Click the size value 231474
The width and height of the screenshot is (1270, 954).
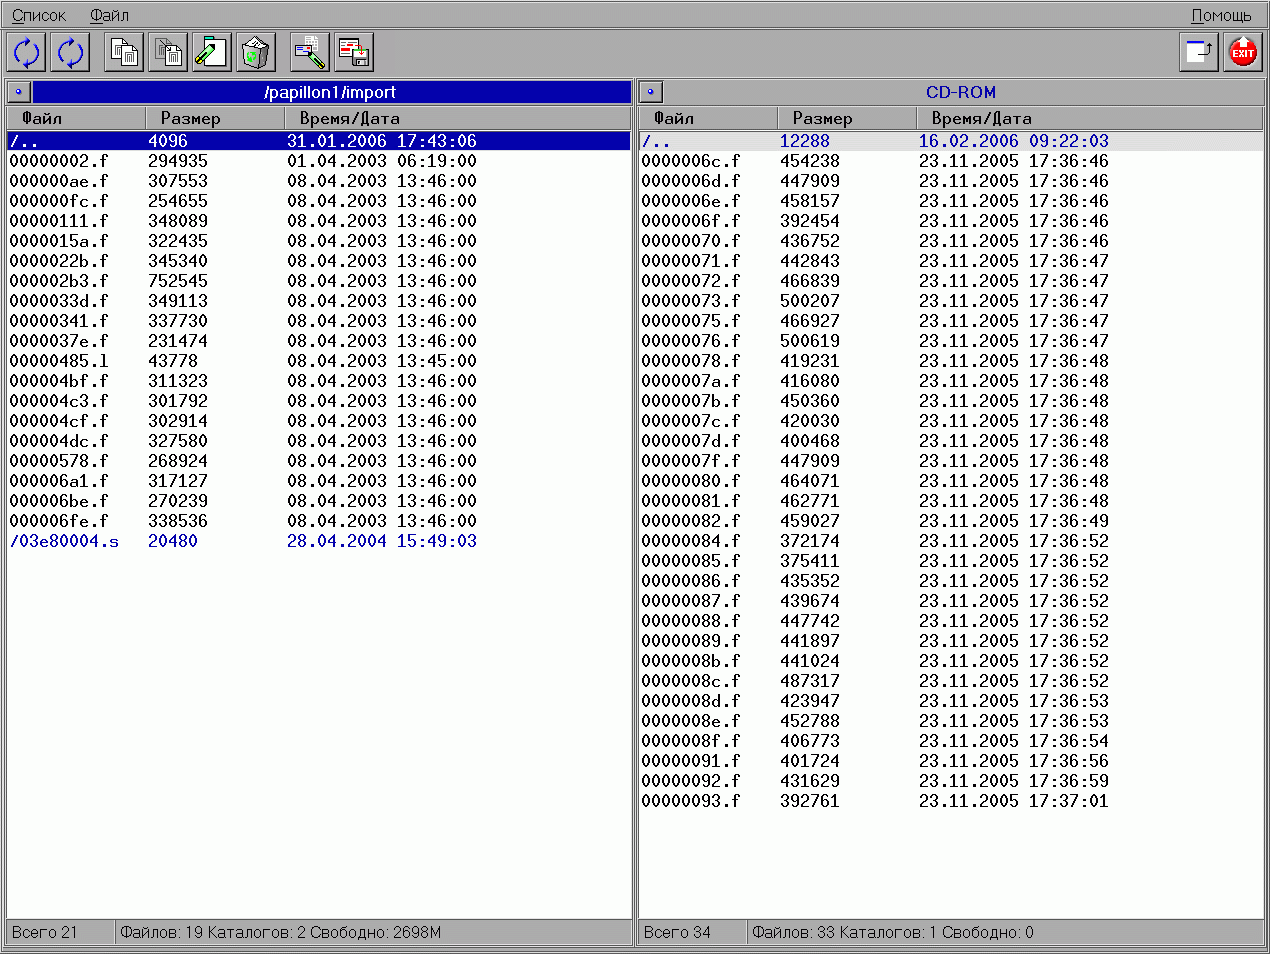178,341
